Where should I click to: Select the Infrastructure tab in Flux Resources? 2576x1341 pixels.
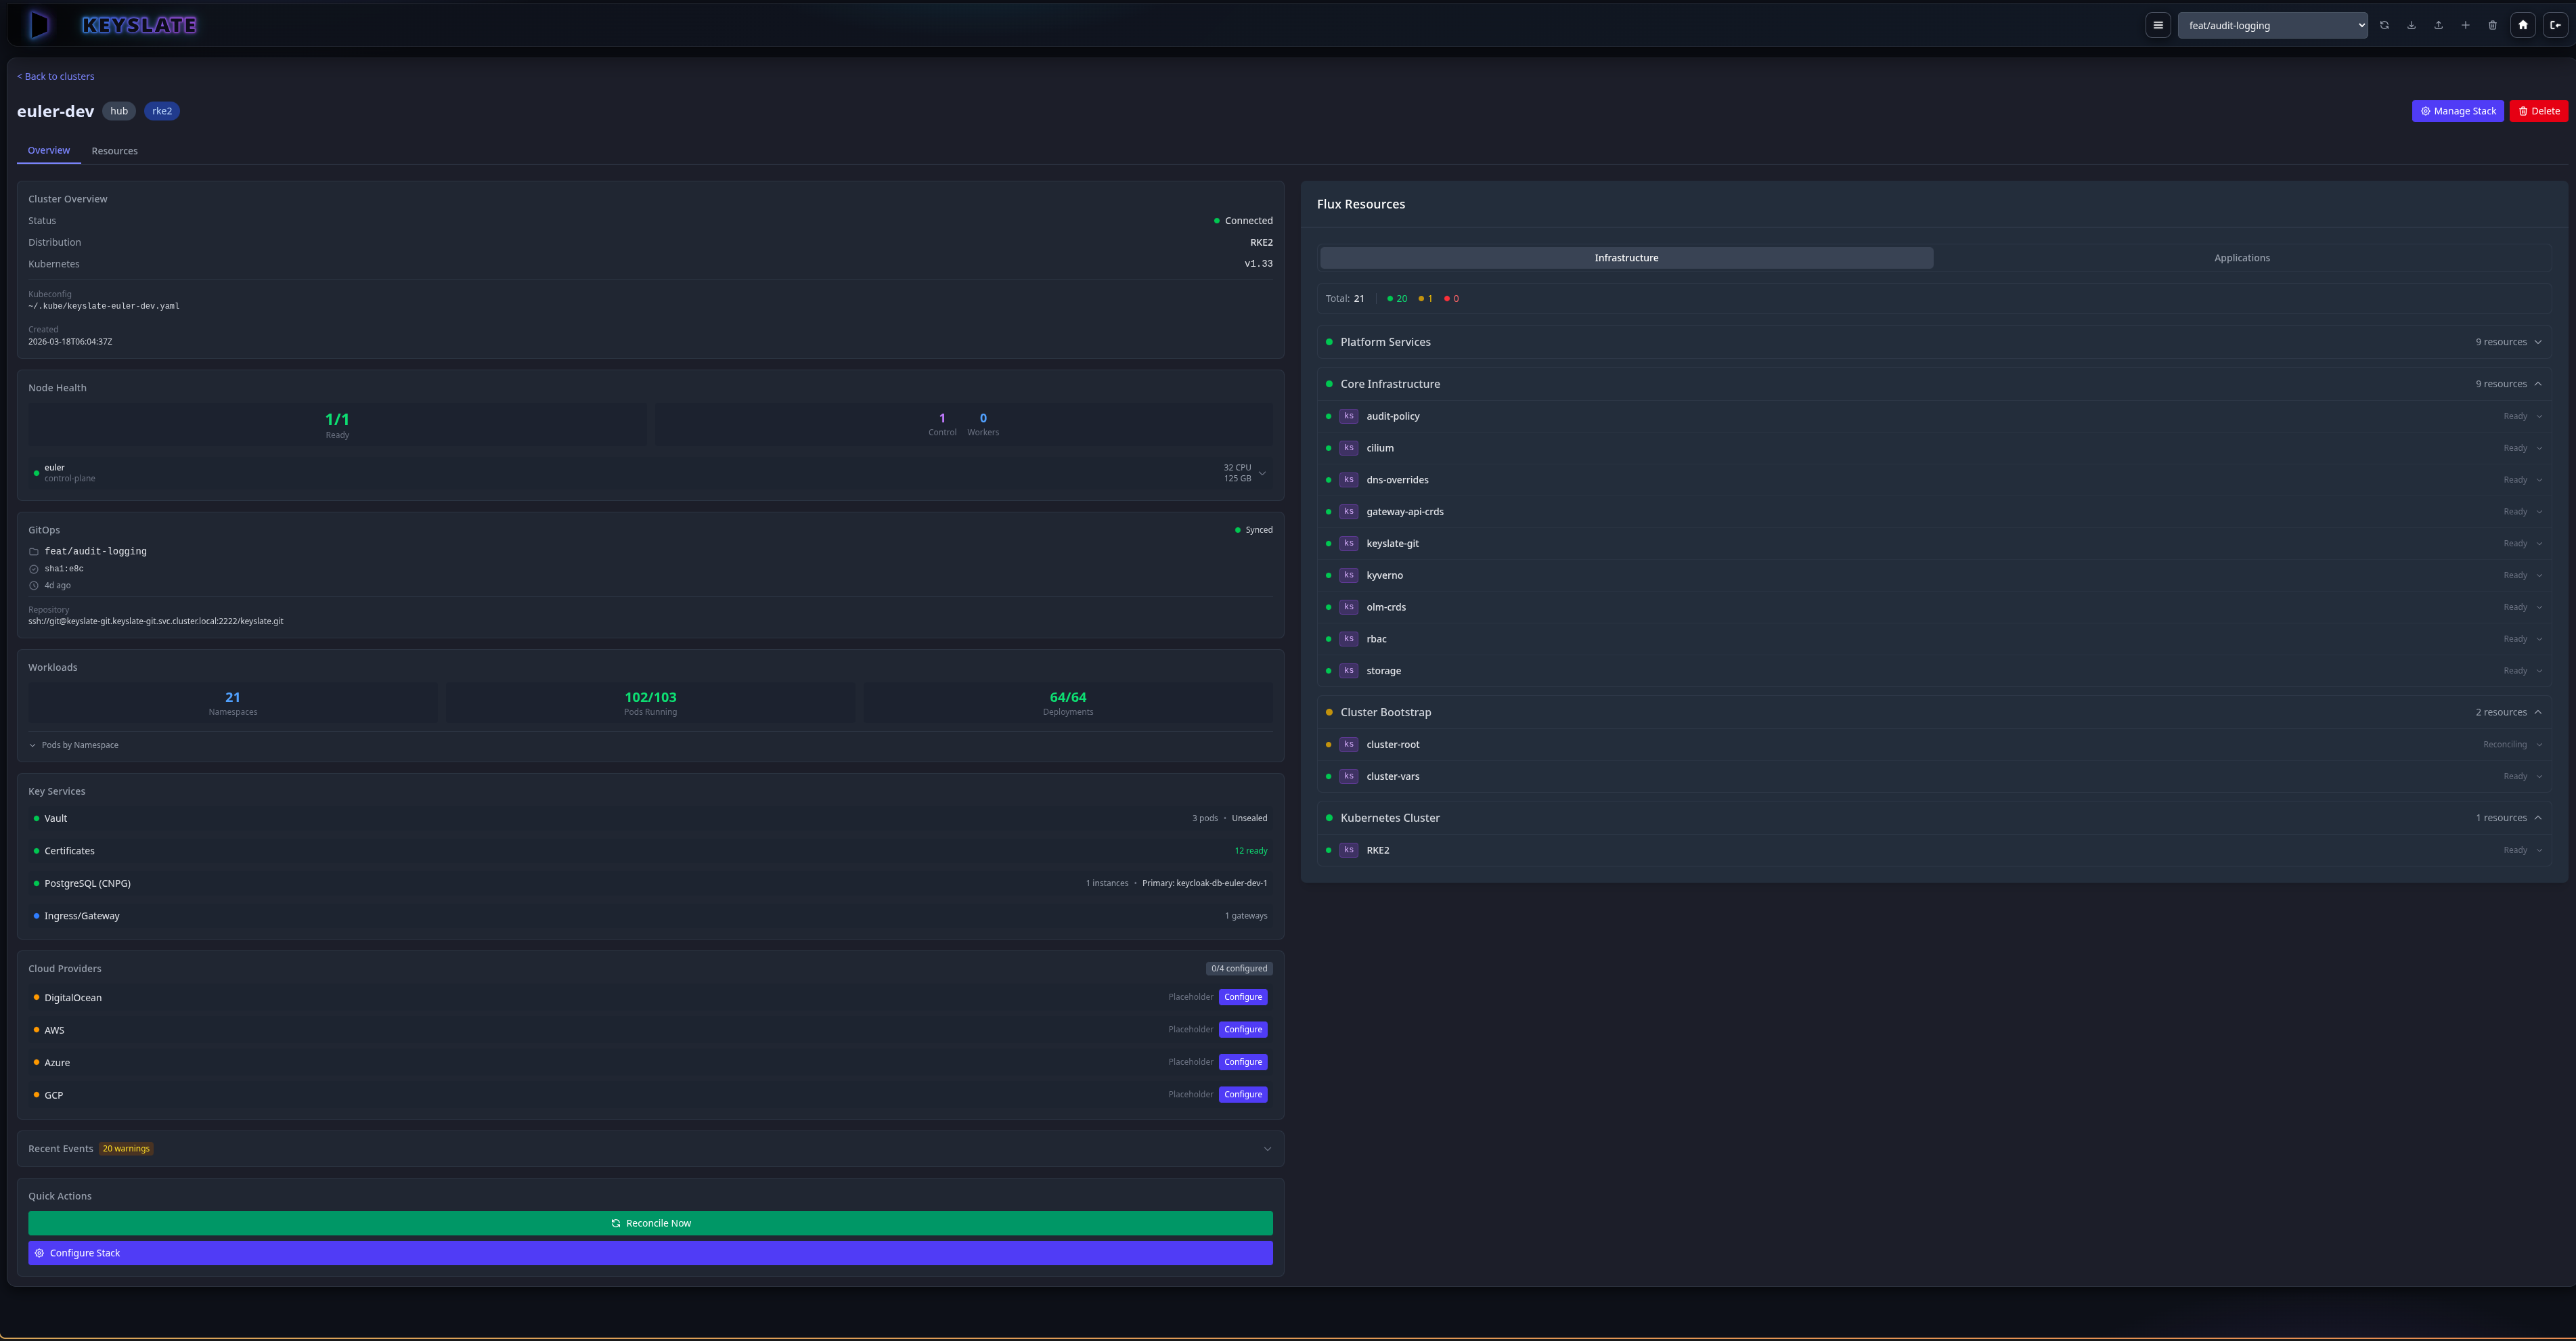pos(1626,258)
